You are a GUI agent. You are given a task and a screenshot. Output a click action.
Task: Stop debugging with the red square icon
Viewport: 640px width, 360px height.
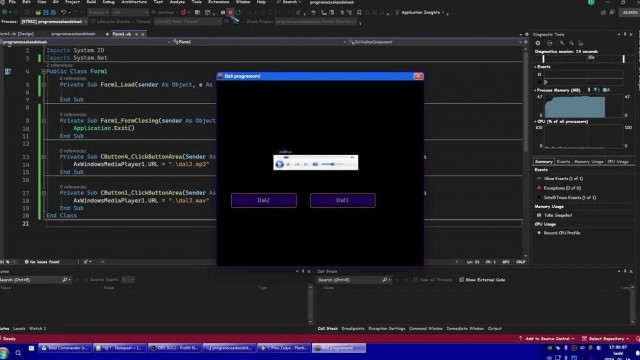pyautogui.click(x=230, y=13)
